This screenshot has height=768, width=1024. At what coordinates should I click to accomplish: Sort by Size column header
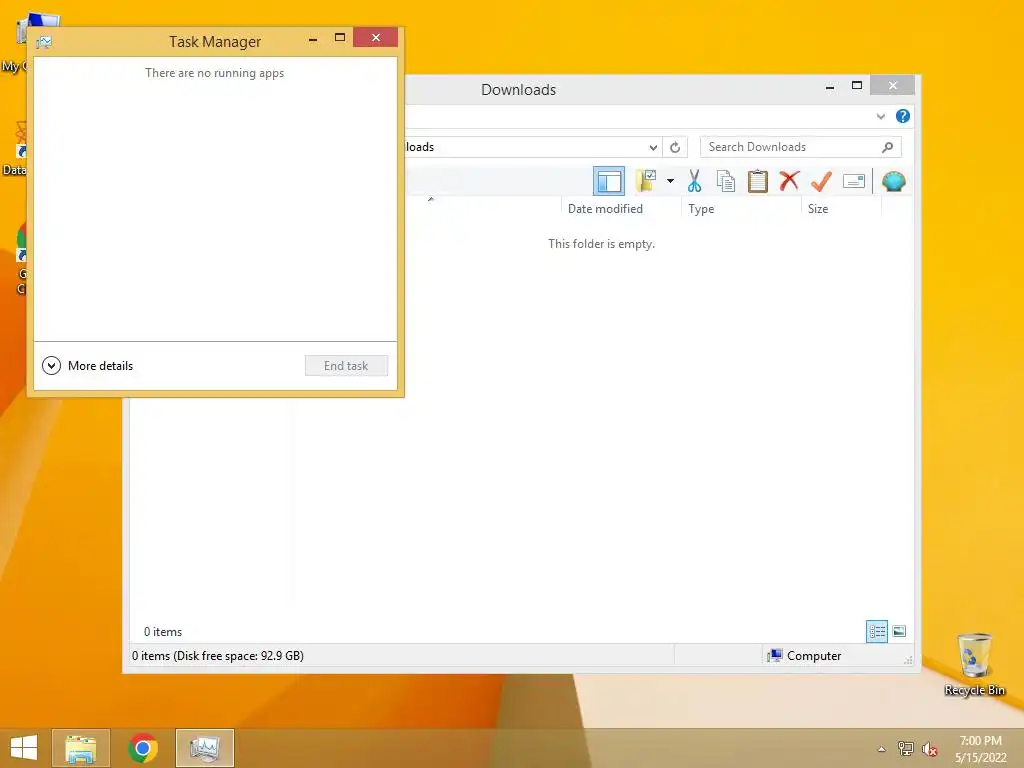pos(818,209)
